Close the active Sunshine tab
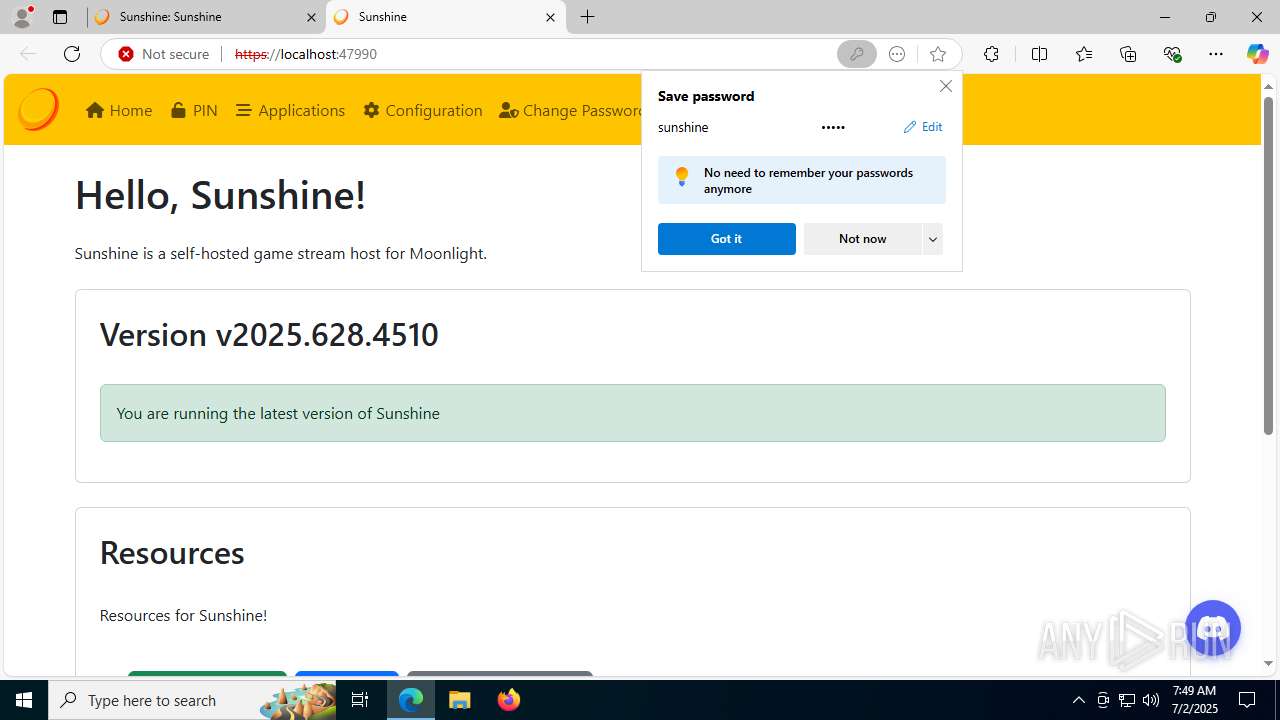Image resolution: width=1280 pixels, height=720 pixels. point(550,17)
